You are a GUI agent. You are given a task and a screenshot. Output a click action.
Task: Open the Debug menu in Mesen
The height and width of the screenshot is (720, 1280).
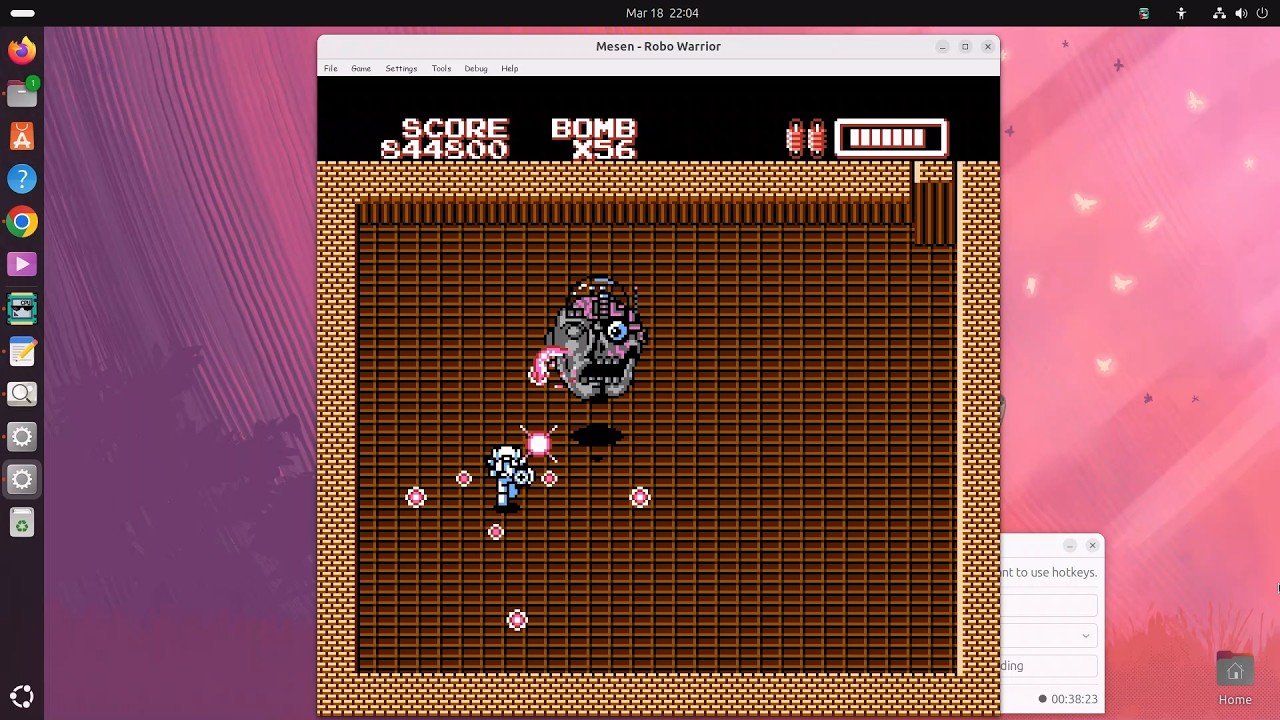[x=476, y=68]
